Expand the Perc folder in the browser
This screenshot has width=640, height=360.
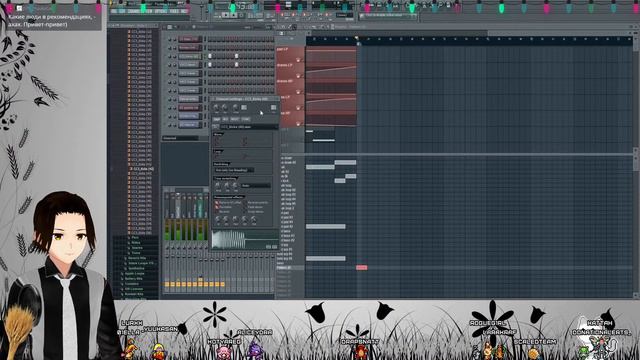[135, 237]
